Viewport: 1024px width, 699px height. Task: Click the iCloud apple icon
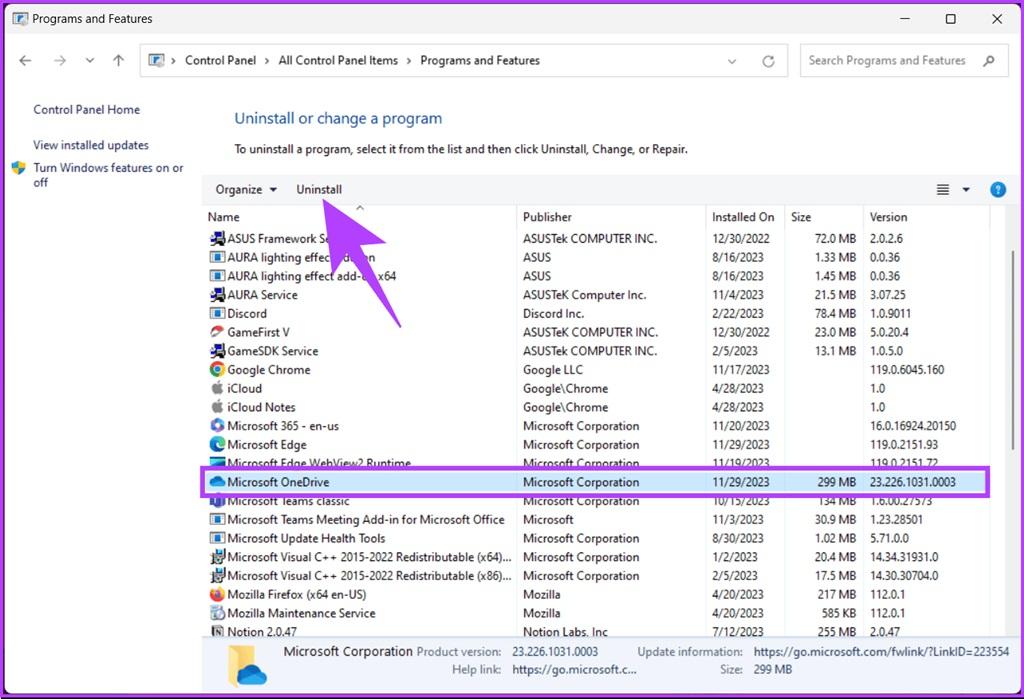(217, 388)
